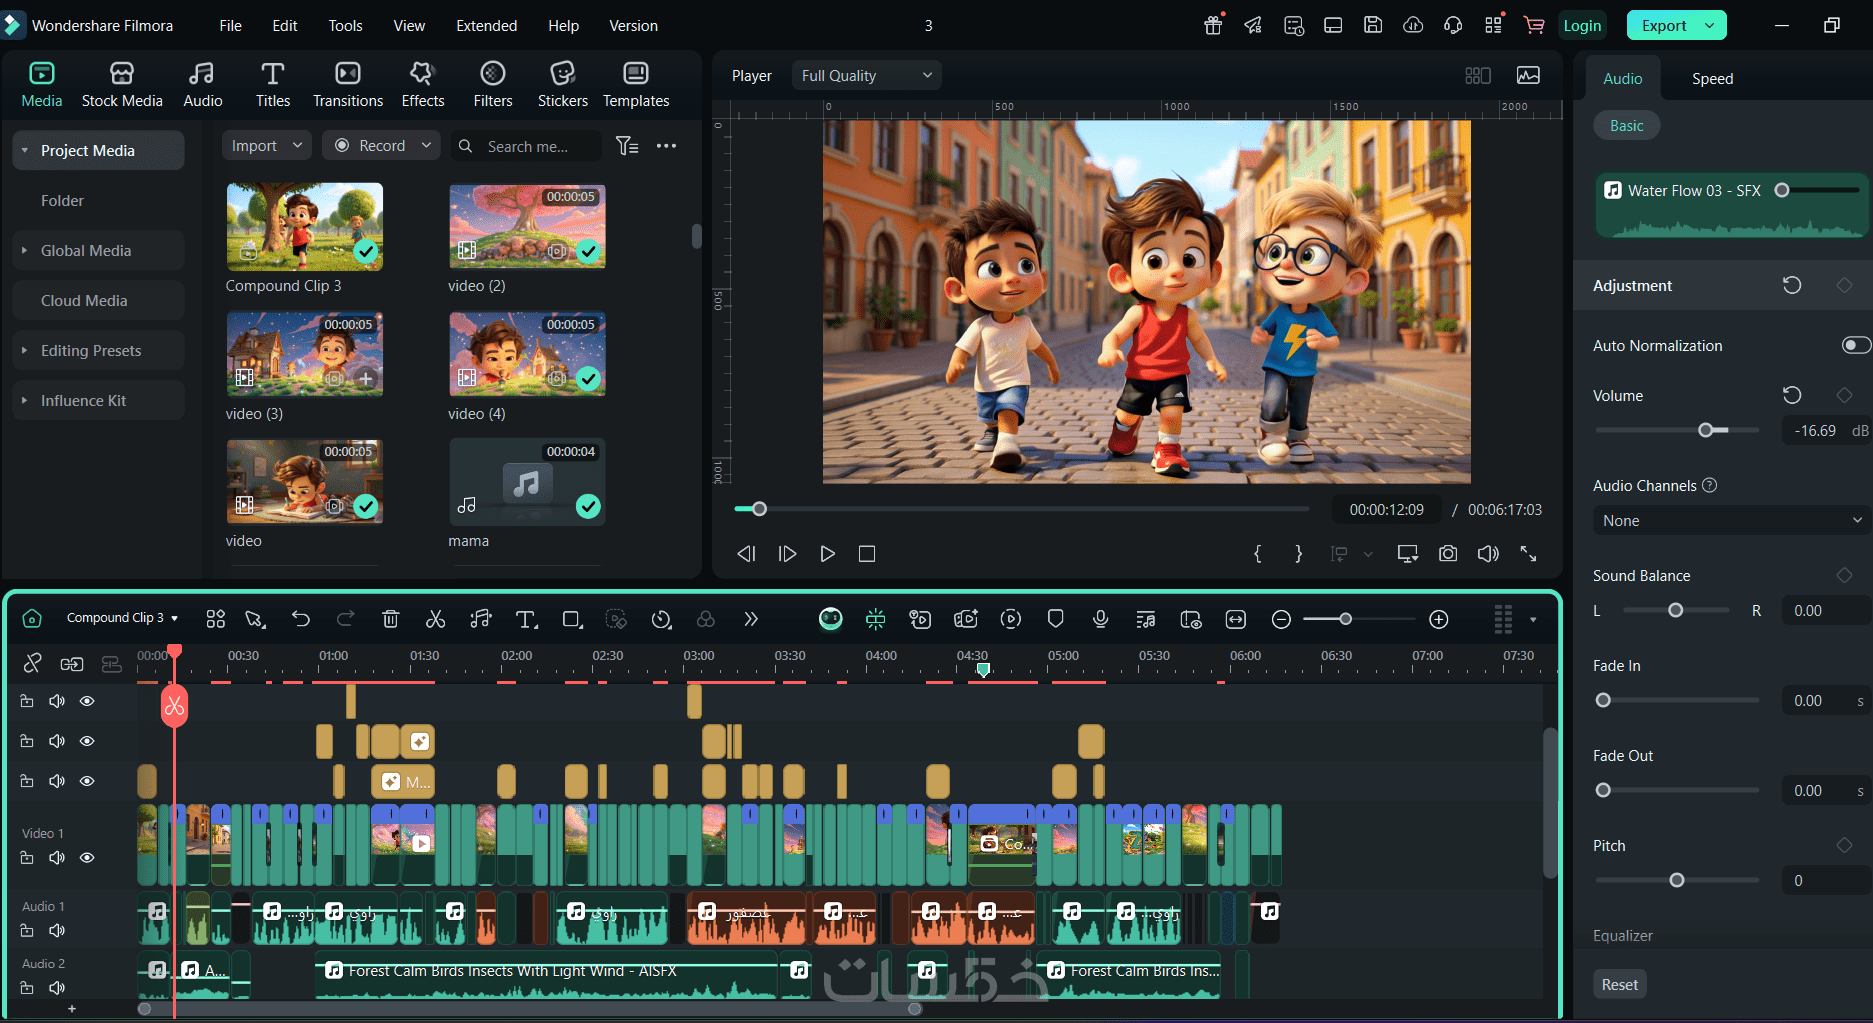Click the Login button
1873x1023 pixels.
pyautogui.click(x=1581, y=25)
